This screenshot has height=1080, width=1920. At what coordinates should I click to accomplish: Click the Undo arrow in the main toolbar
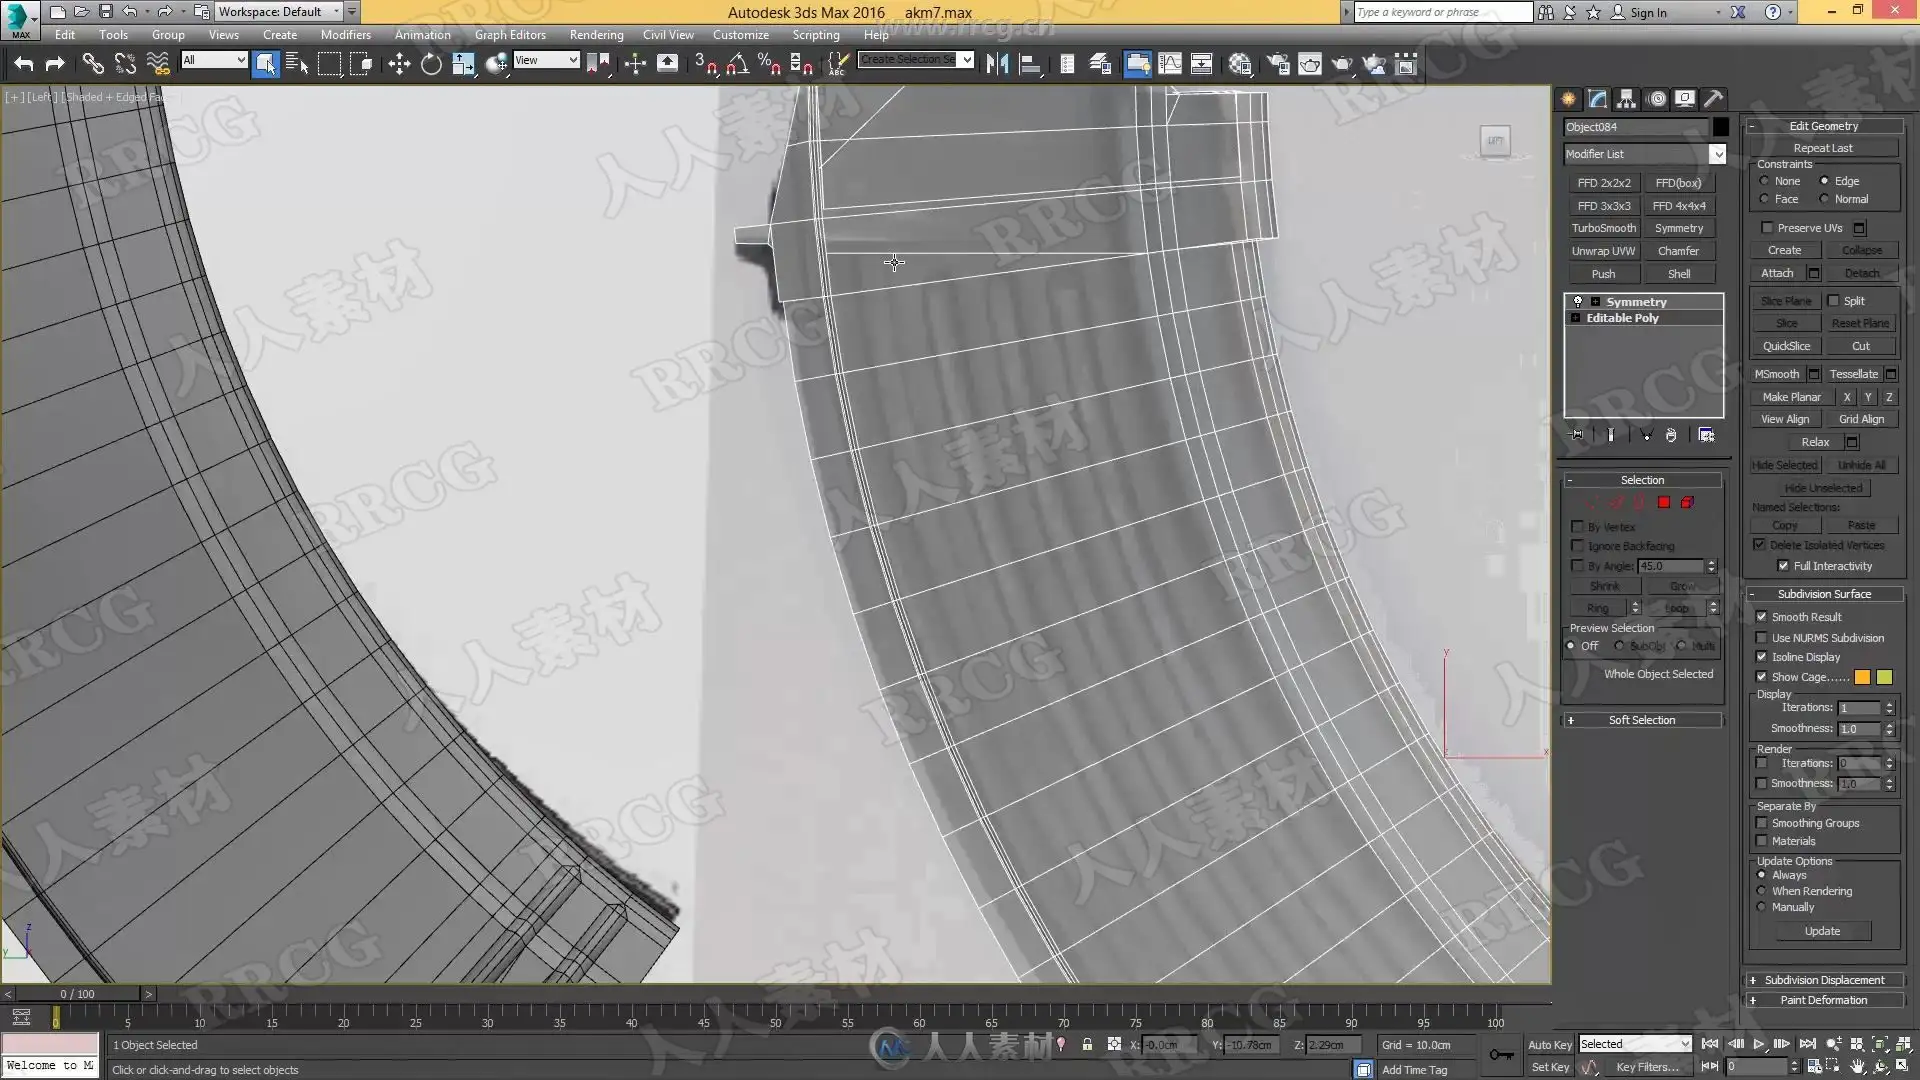(x=24, y=65)
